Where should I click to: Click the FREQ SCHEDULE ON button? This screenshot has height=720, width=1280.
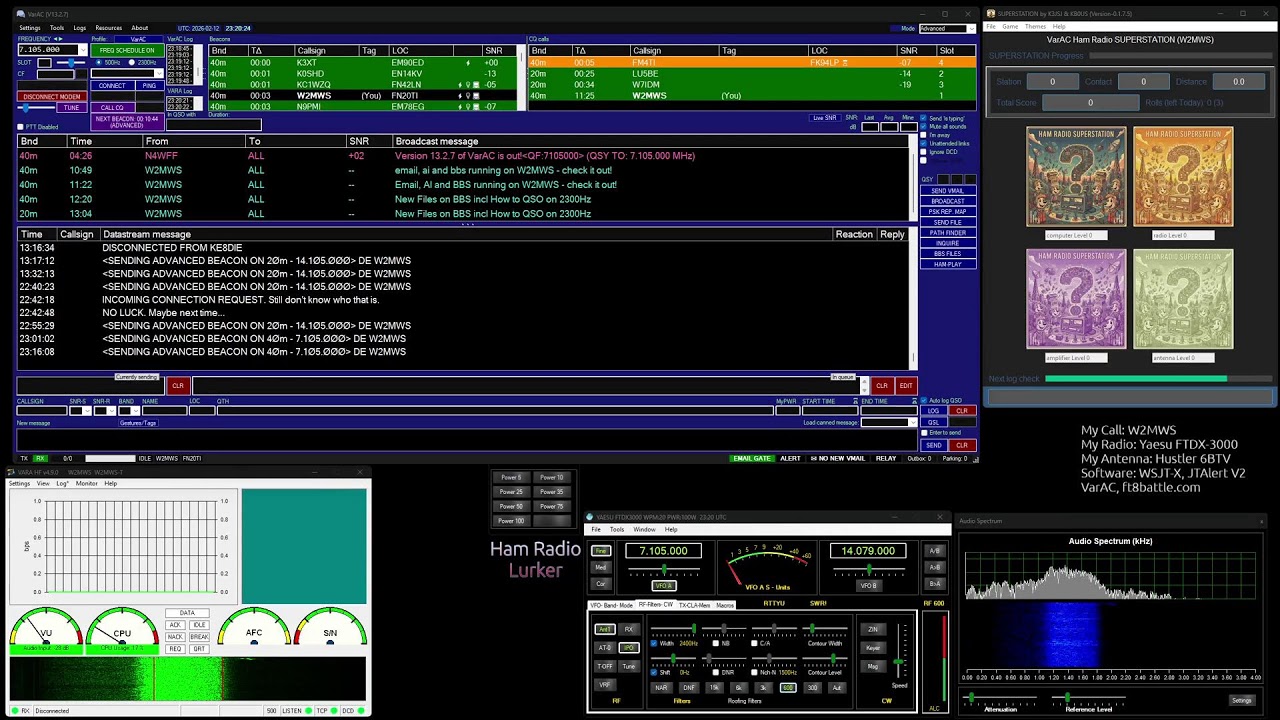point(128,50)
